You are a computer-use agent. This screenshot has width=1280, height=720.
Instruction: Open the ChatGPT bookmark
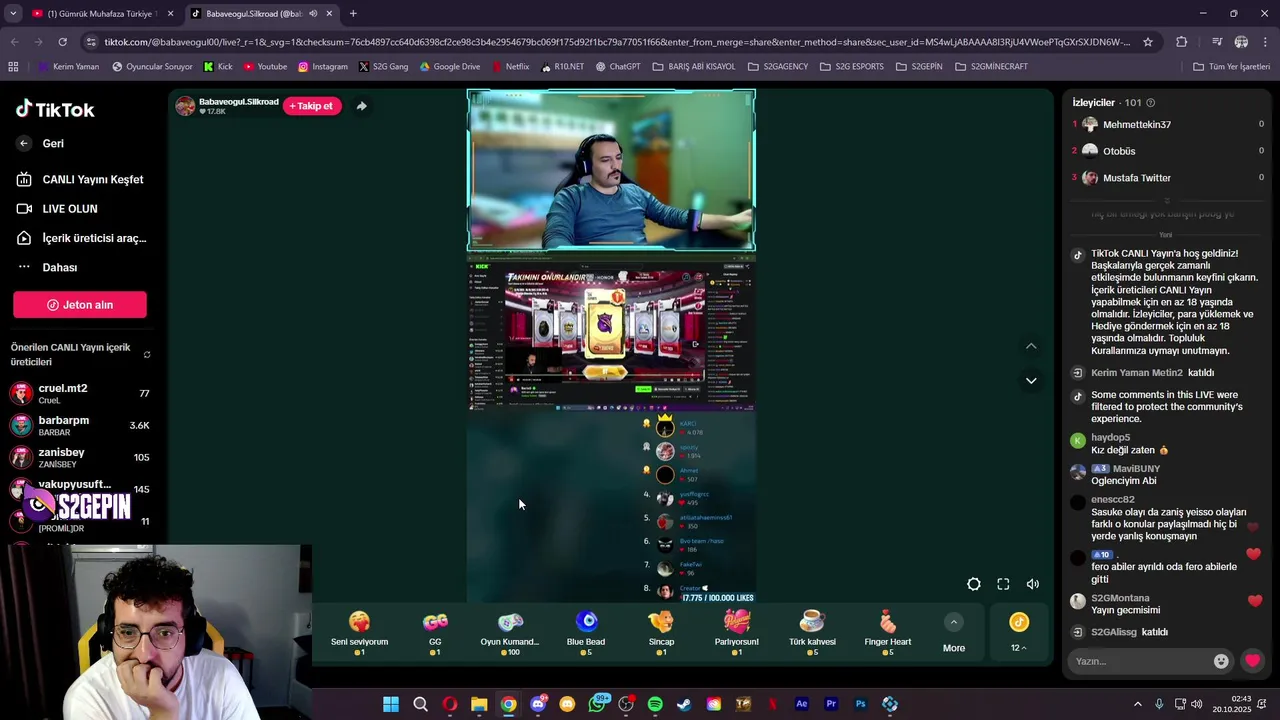point(618,67)
